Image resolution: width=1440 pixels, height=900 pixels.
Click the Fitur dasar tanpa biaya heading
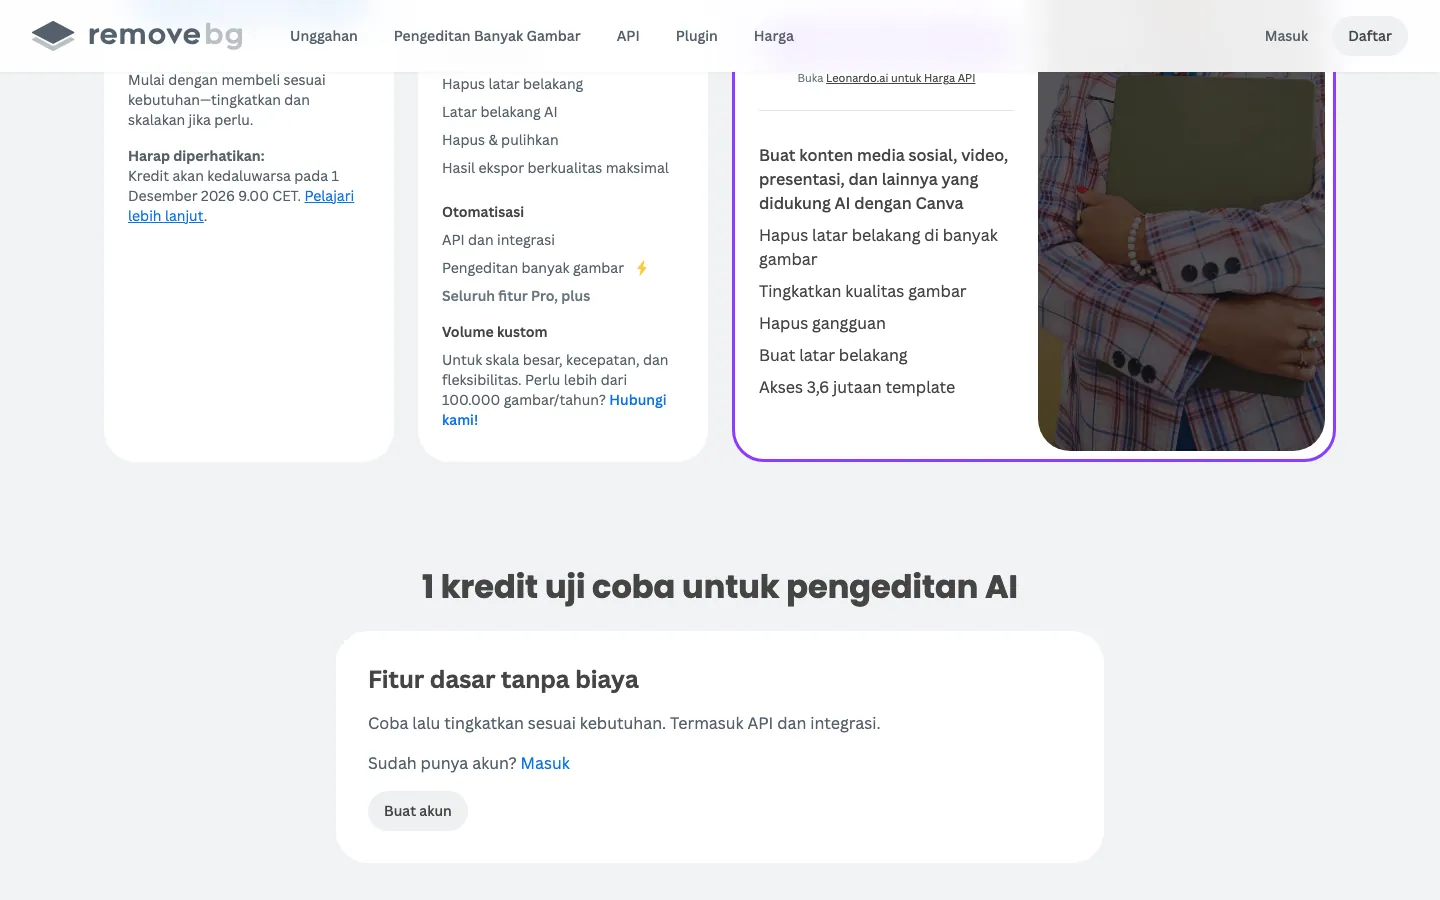(x=503, y=680)
